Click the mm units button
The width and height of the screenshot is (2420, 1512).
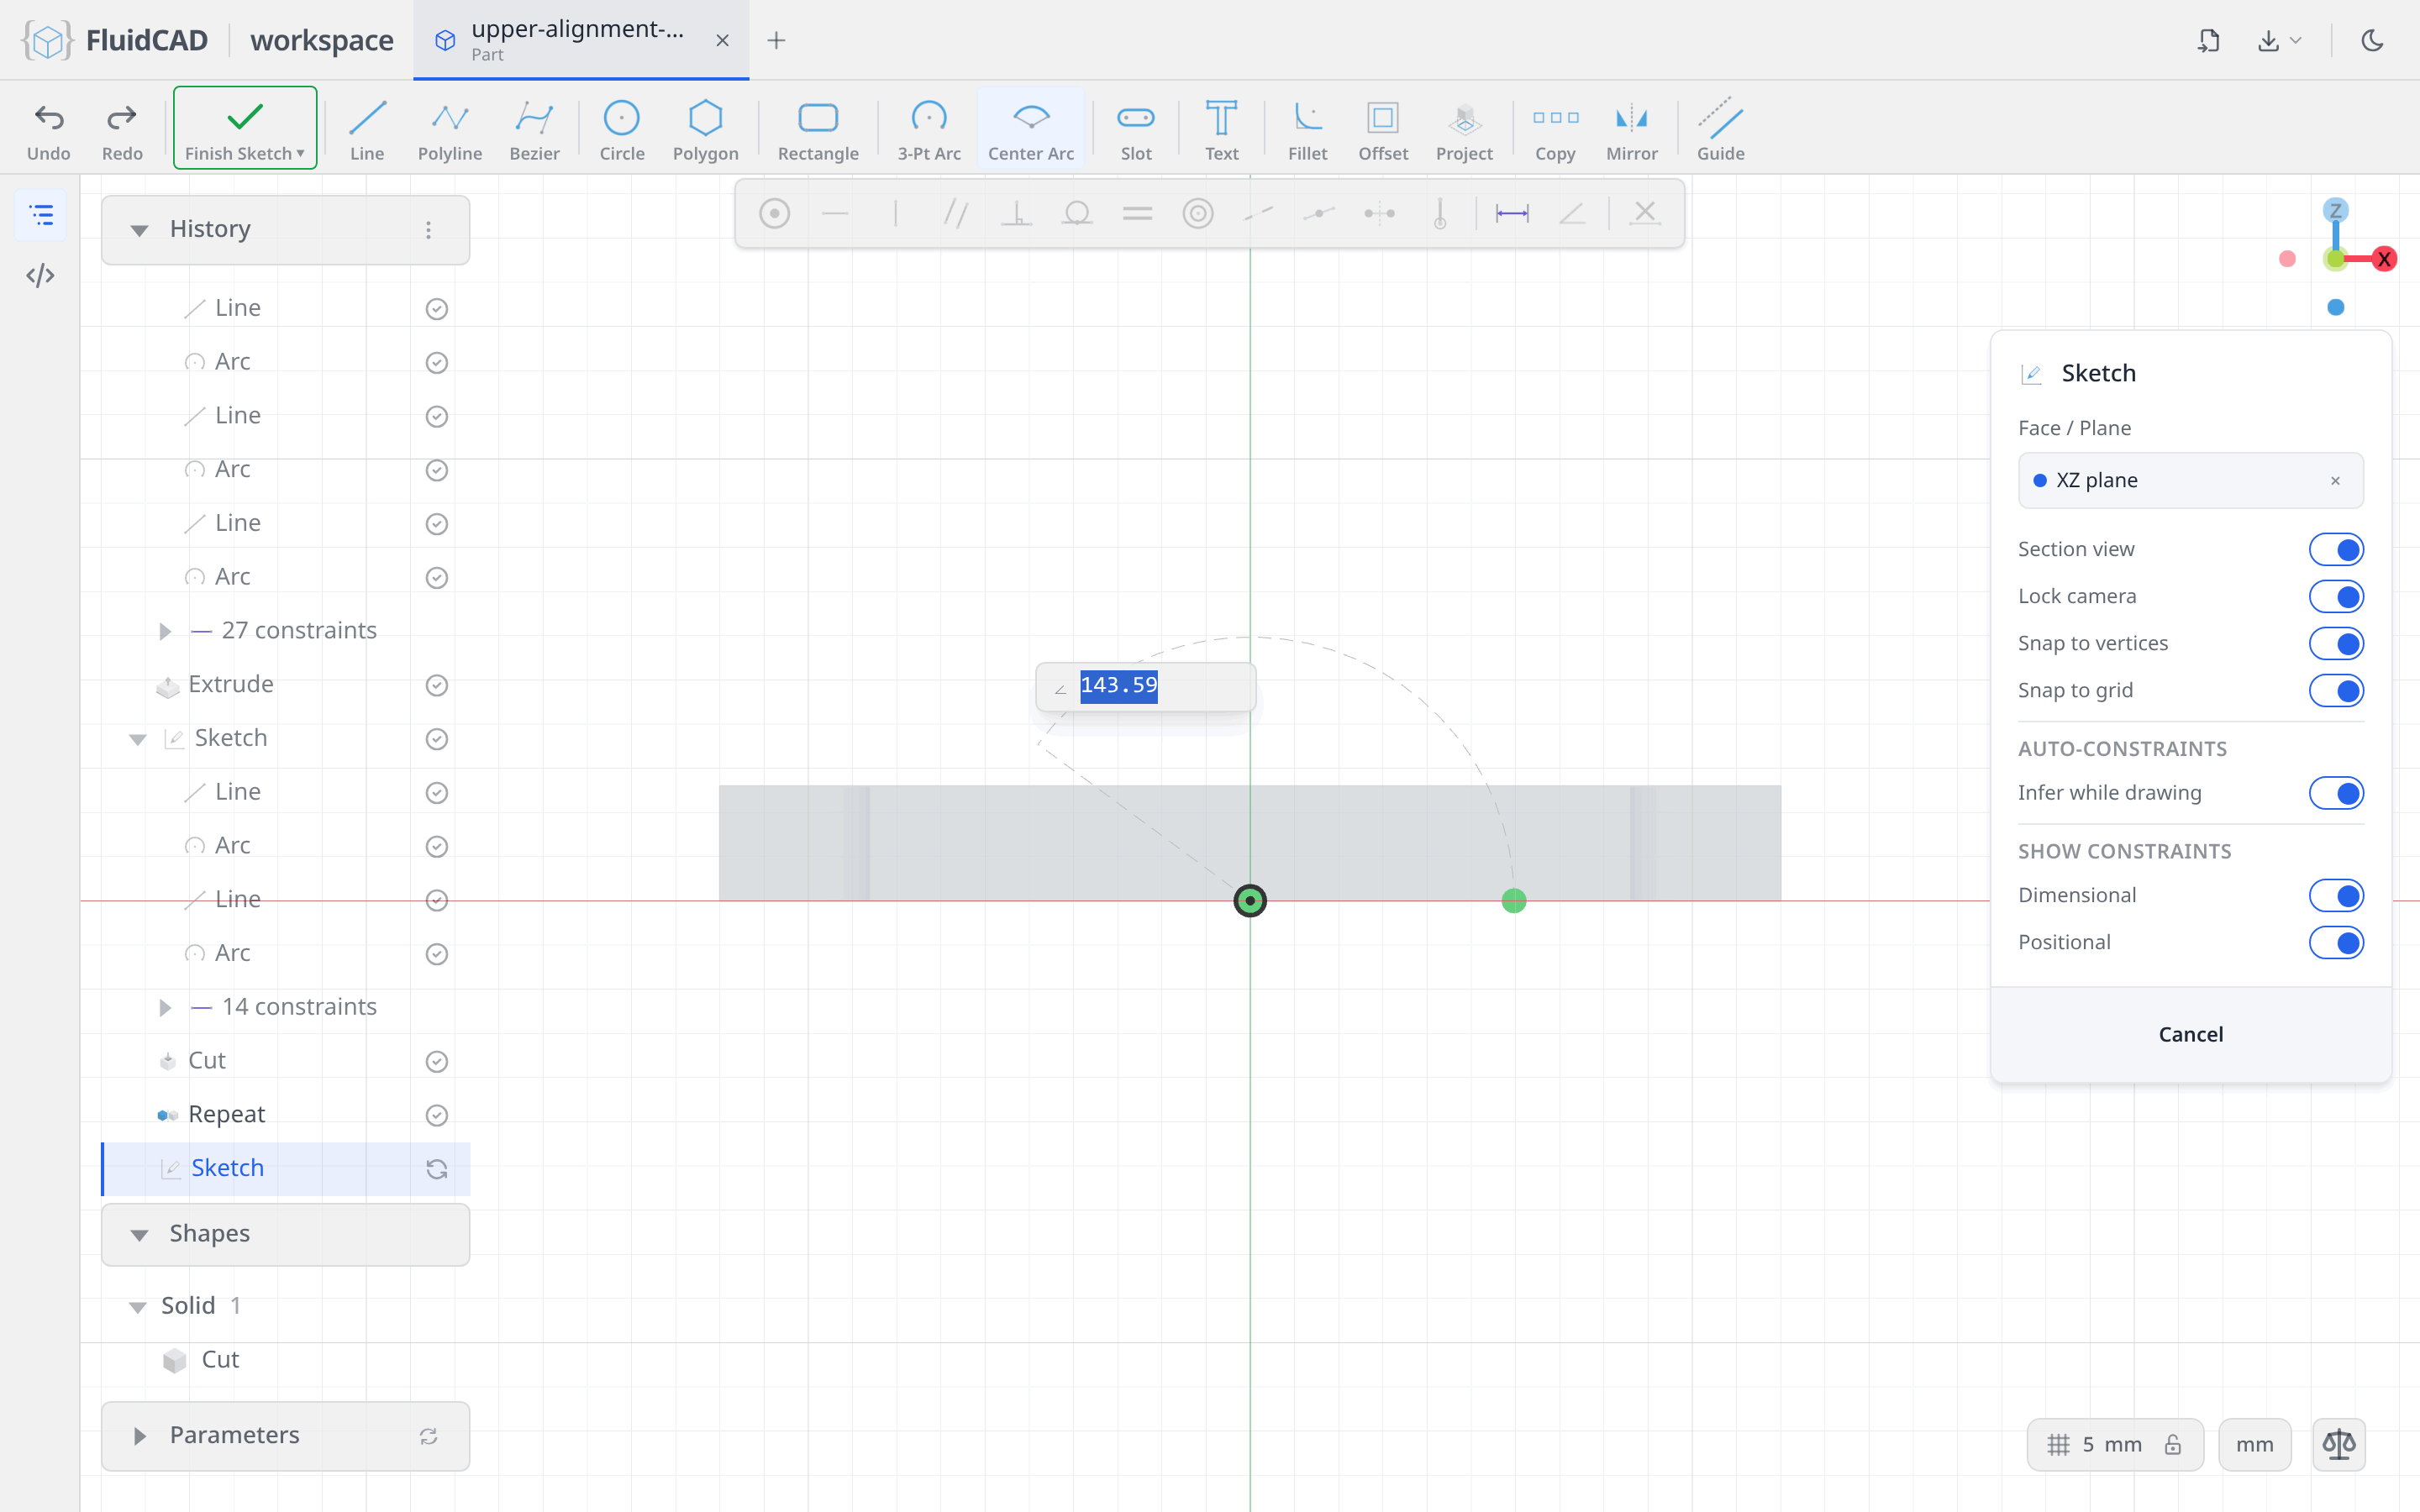pyautogui.click(x=2254, y=1444)
